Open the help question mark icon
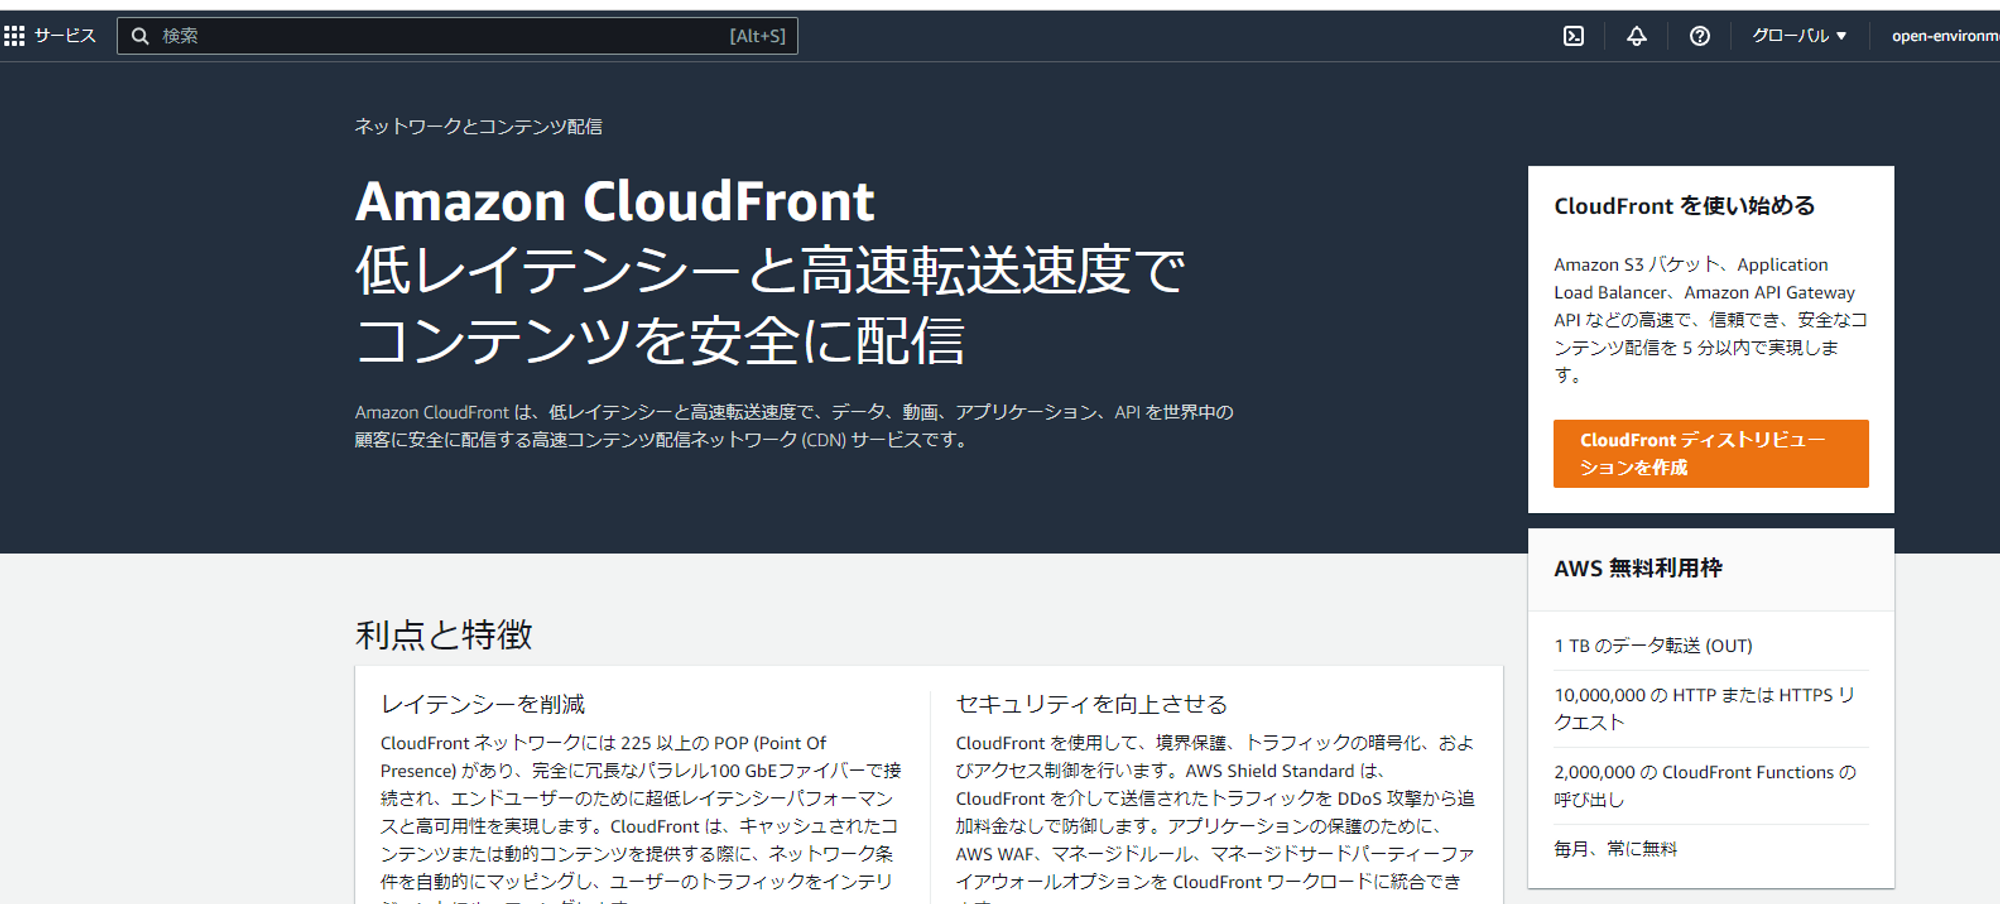Screen dimensions: 2000x904 (x=1699, y=36)
